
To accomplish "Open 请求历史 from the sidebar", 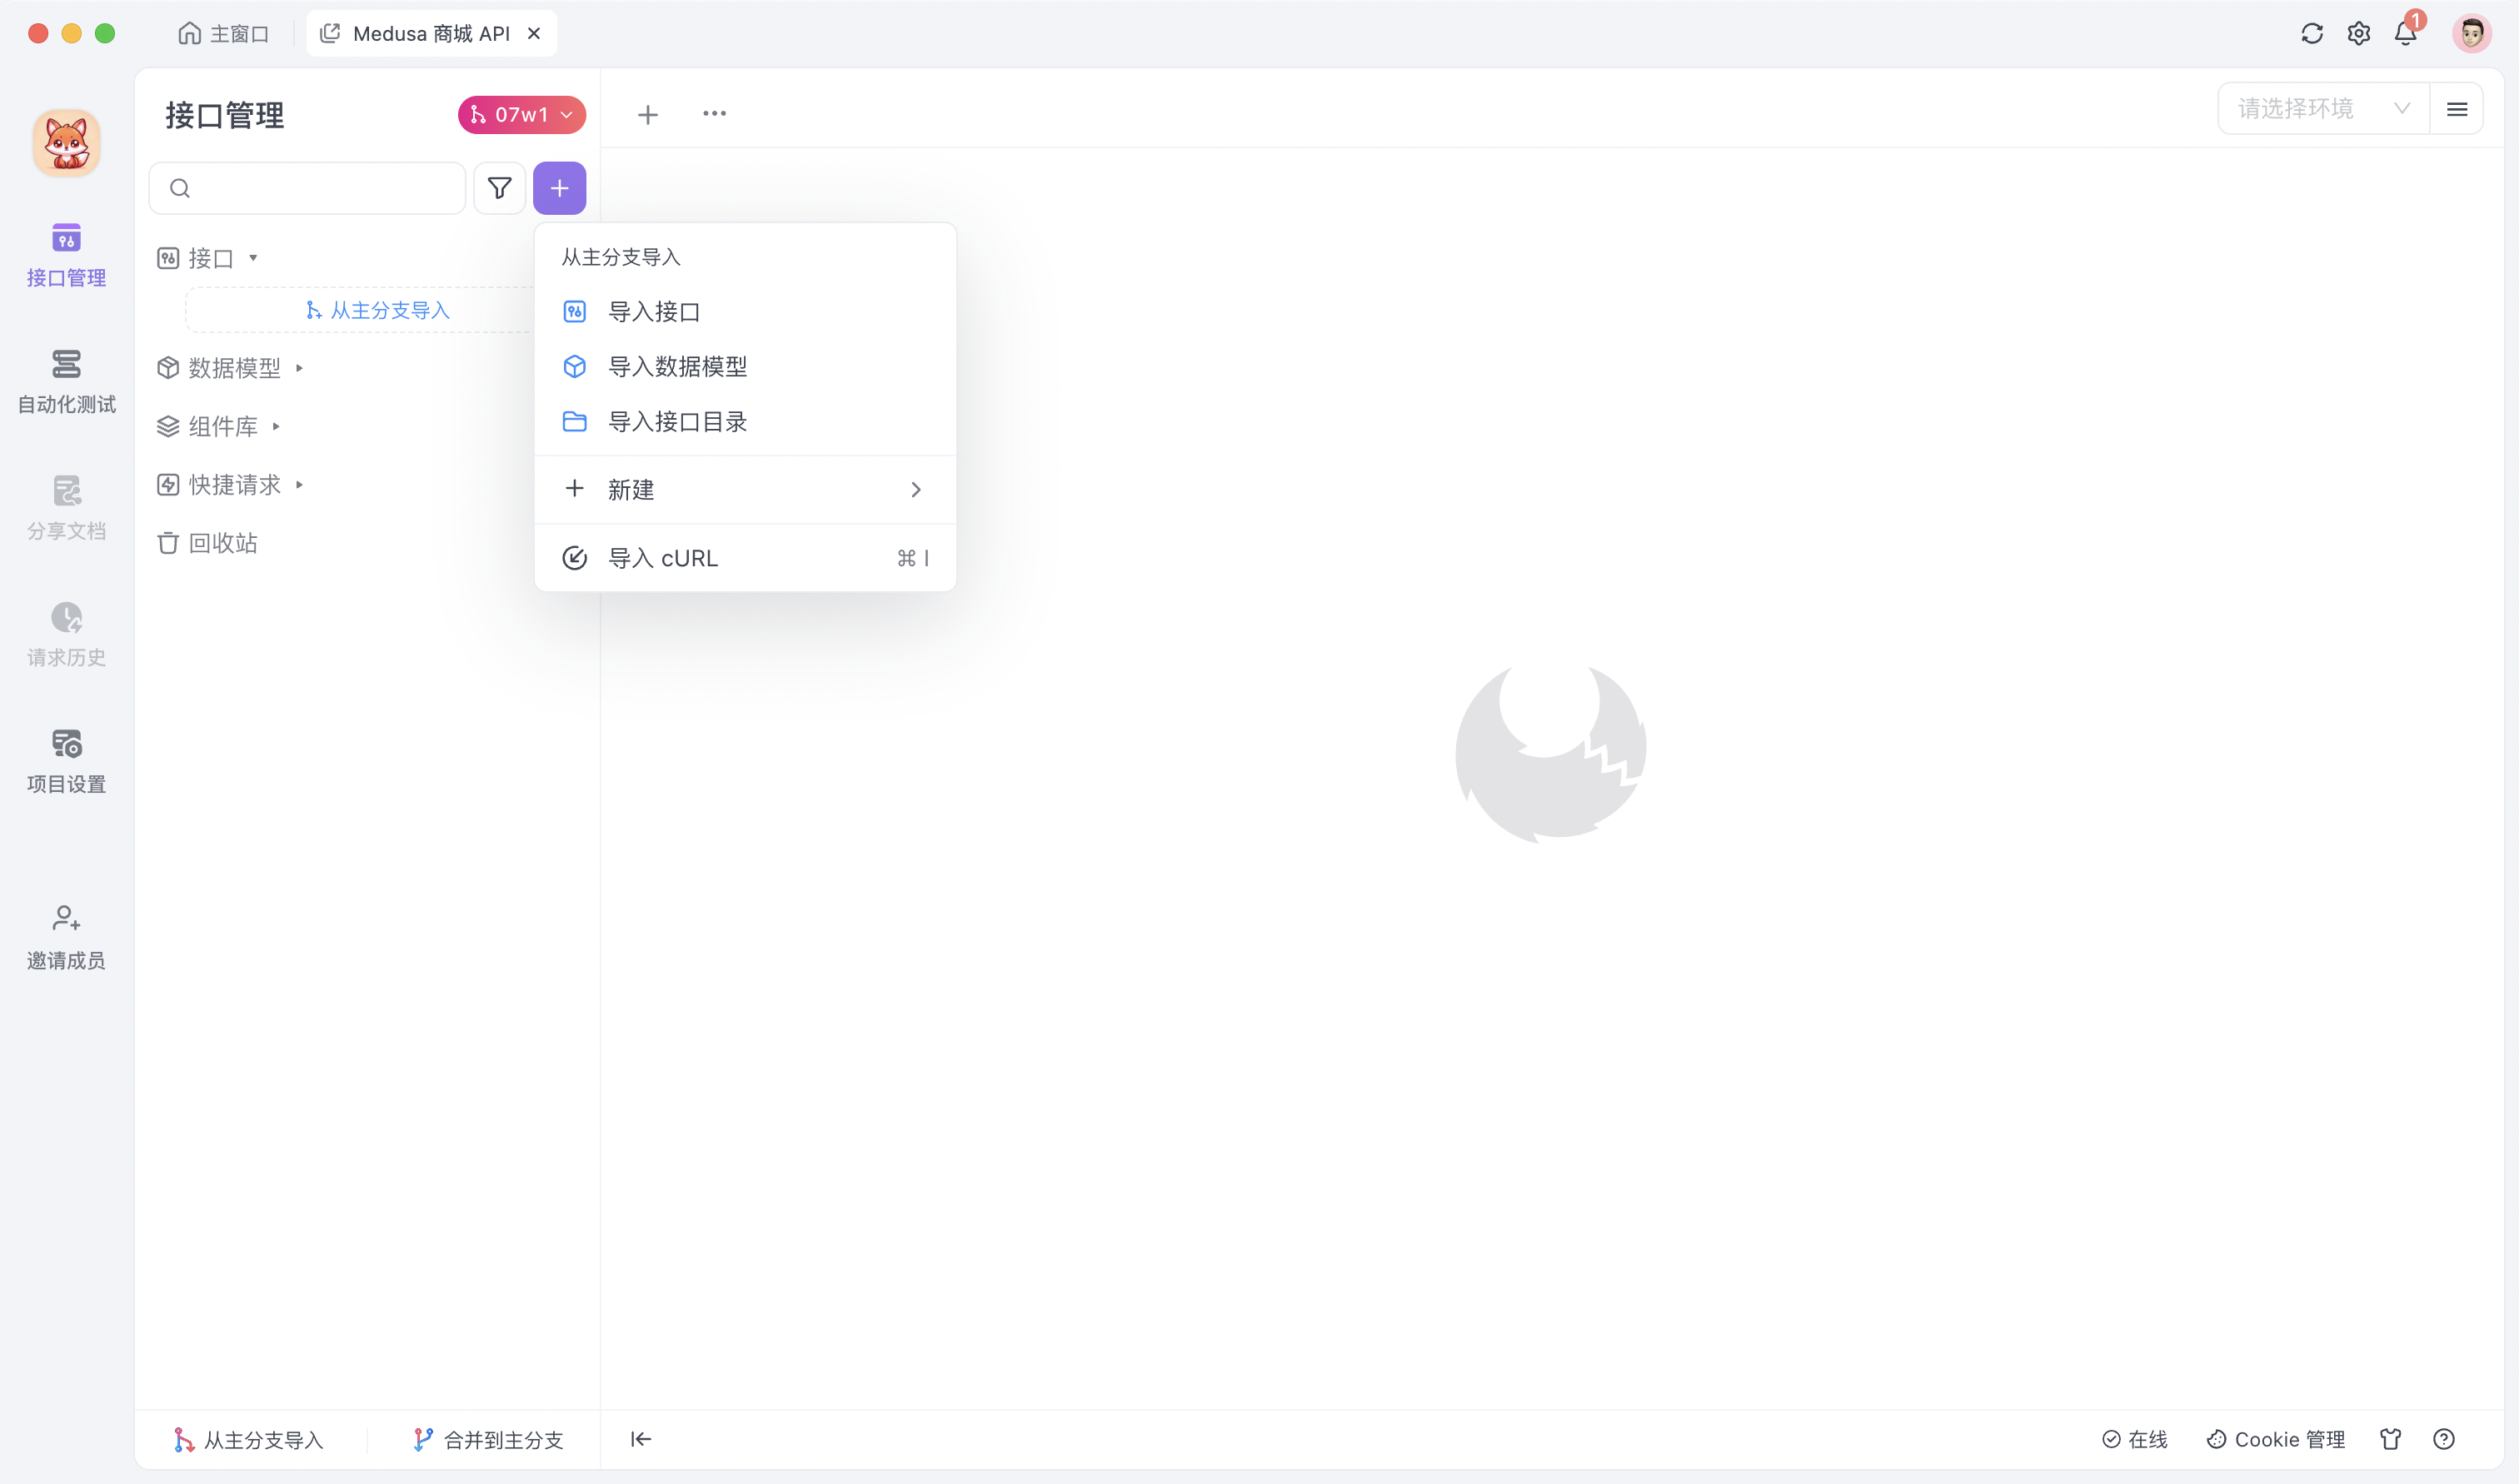I will click(x=66, y=634).
